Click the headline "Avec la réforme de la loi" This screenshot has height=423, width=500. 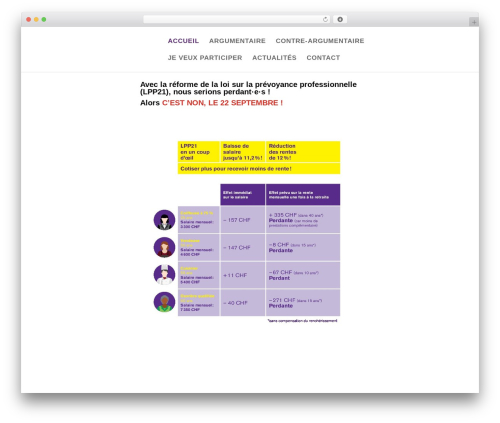[x=248, y=88]
